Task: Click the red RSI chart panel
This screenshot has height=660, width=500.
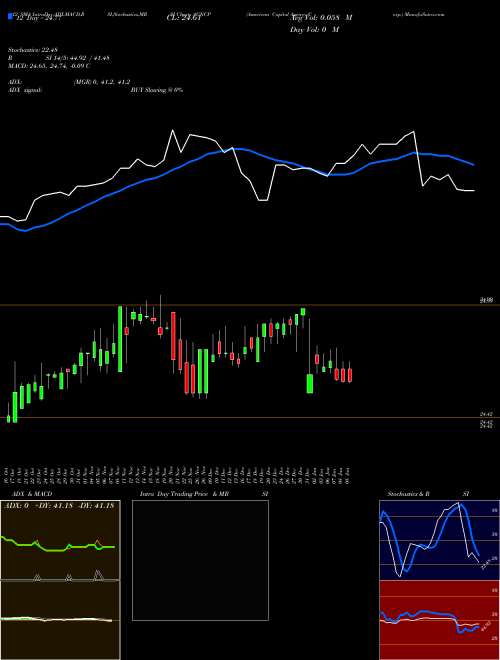Action: pyautogui.click(x=439, y=620)
